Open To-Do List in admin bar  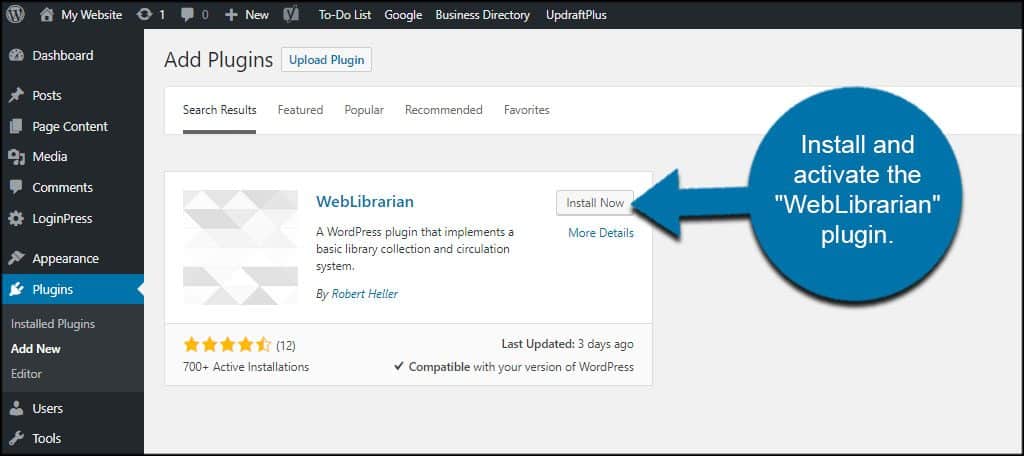tap(345, 14)
